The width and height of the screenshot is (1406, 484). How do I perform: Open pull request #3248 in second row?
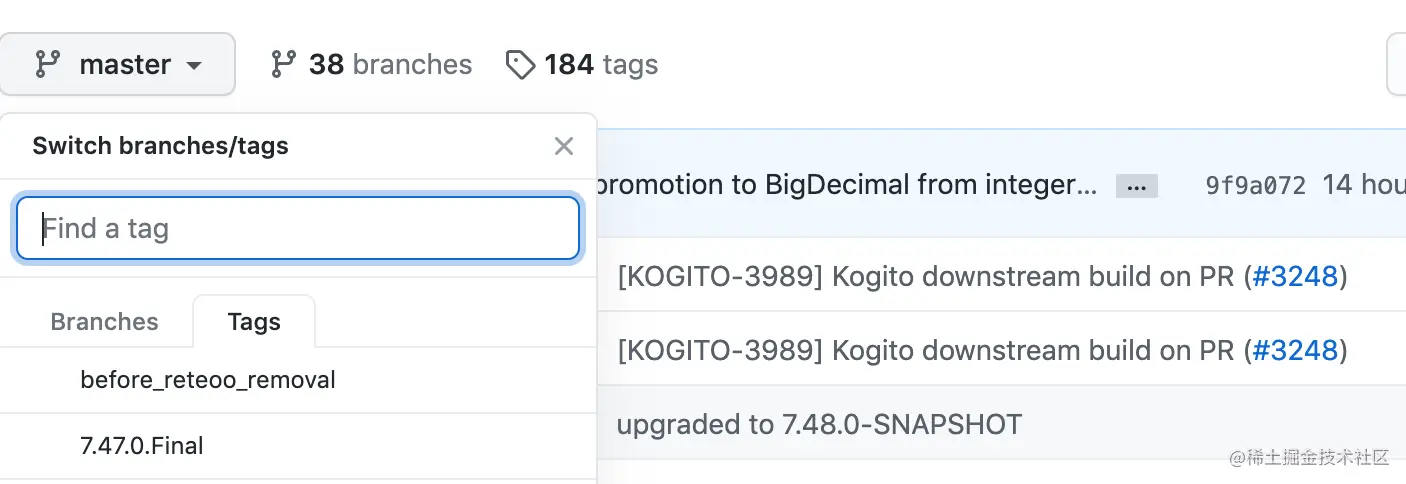click(x=1295, y=350)
